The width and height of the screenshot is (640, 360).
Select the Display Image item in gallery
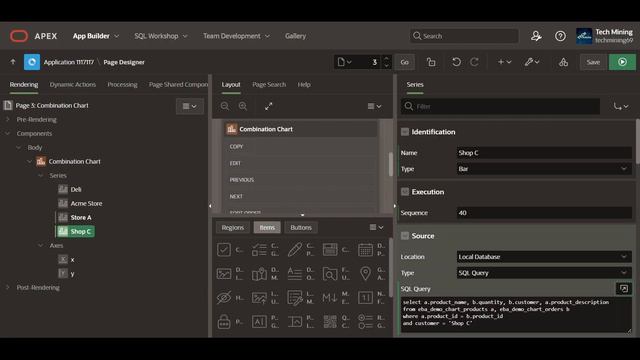point(224,273)
